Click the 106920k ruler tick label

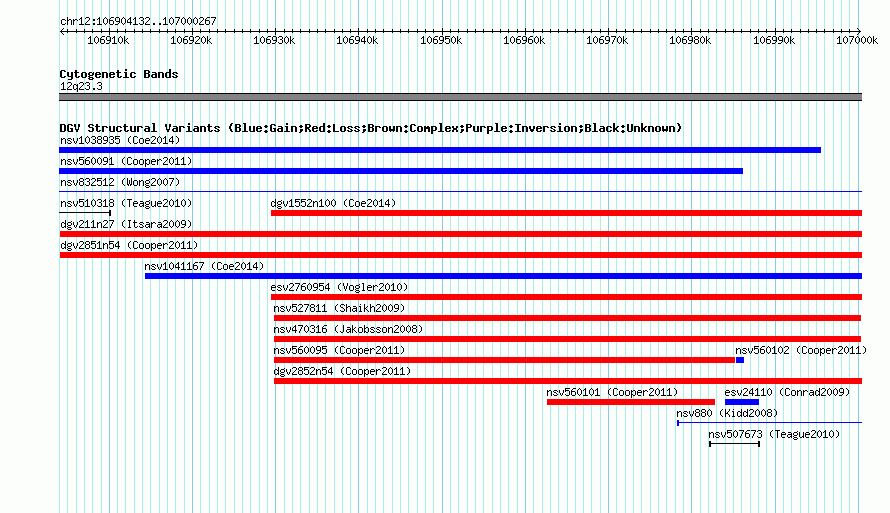191,40
